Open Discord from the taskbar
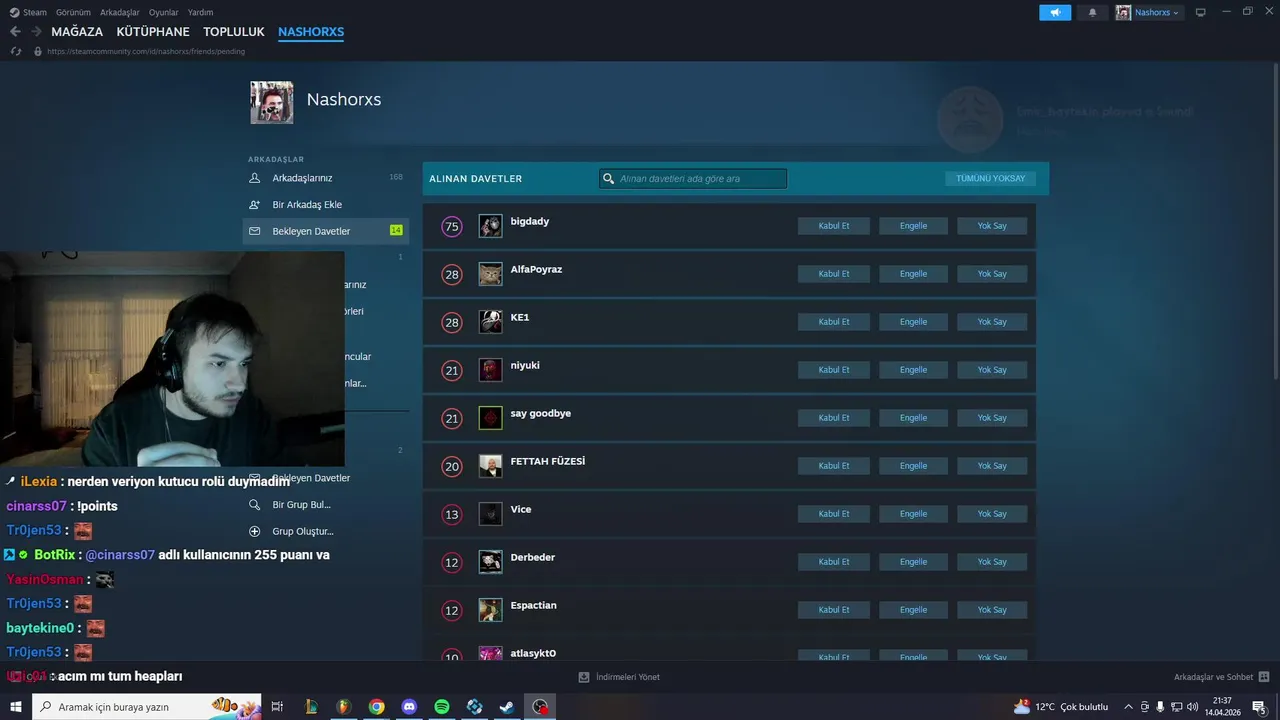Viewport: 1280px width, 720px height. [409, 707]
